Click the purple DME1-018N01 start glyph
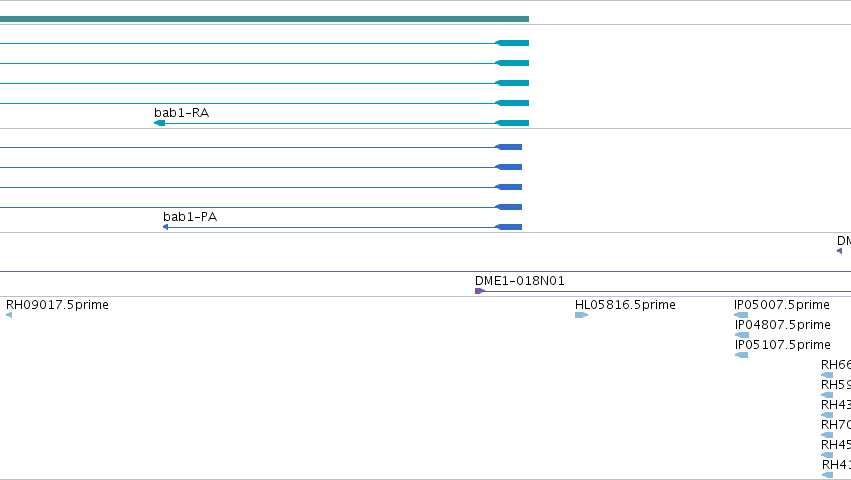Image resolution: width=851 pixels, height=480 pixels. point(480,291)
